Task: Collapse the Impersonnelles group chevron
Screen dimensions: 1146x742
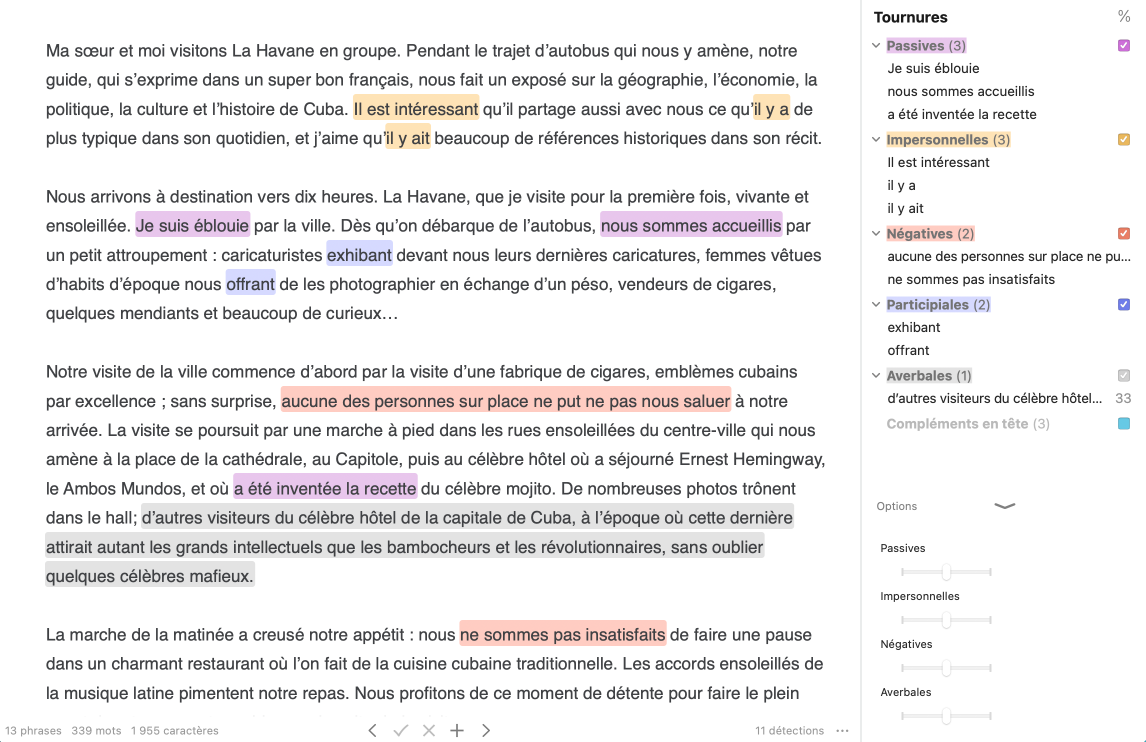Action: [876, 140]
